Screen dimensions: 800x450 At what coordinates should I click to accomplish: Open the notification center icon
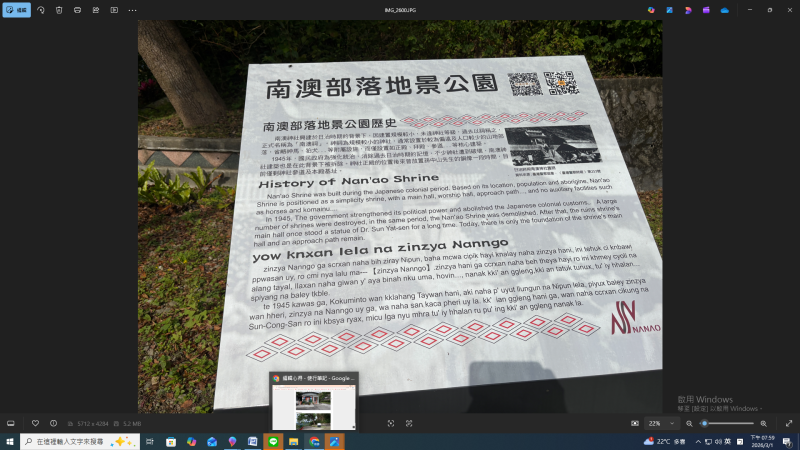click(x=787, y=442)
